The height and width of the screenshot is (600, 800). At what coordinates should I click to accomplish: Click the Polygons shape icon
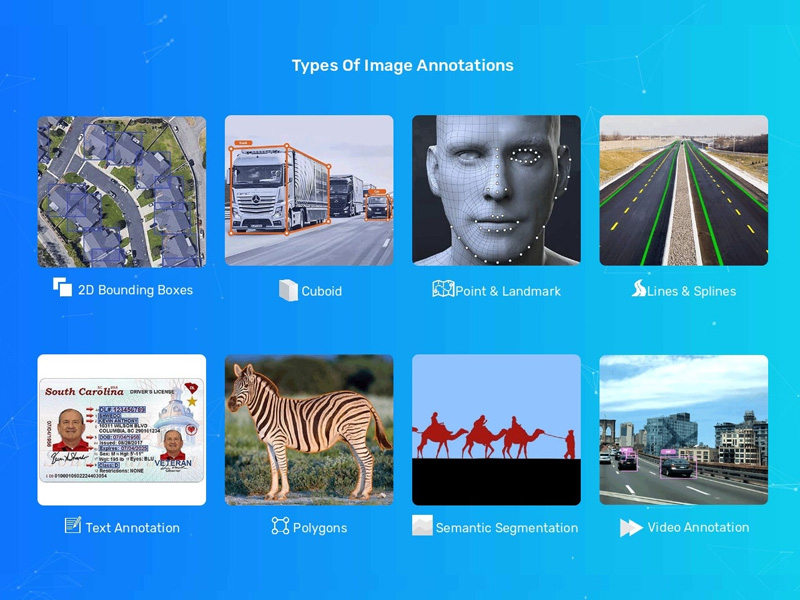[x=280, y=526]
